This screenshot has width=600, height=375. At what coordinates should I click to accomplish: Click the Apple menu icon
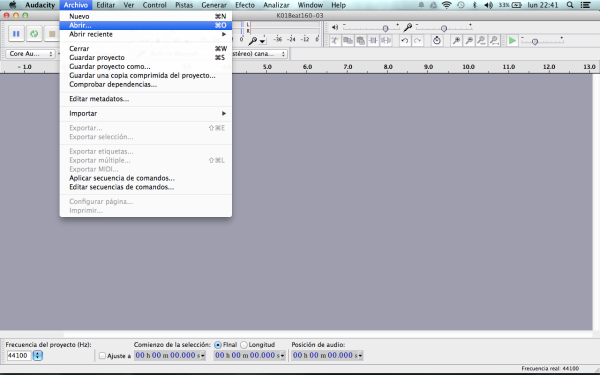13,5
